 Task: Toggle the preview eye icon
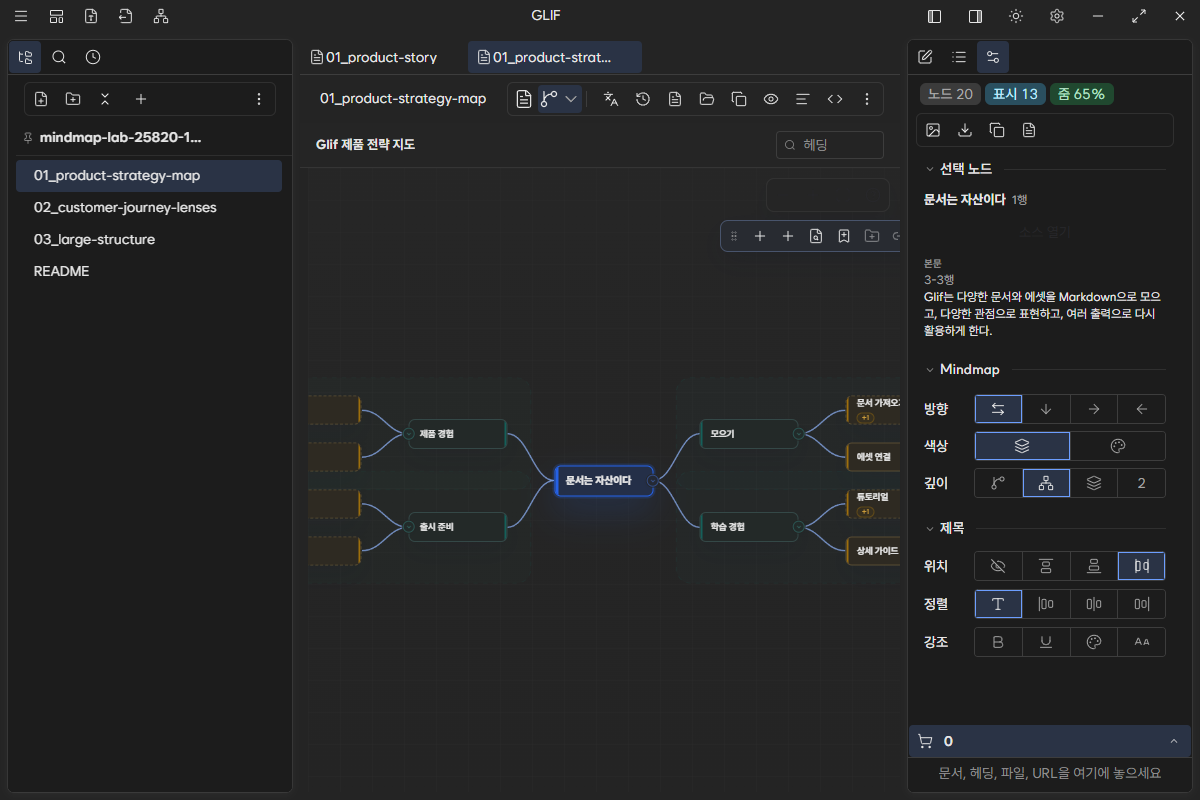(x=771, y=99)
